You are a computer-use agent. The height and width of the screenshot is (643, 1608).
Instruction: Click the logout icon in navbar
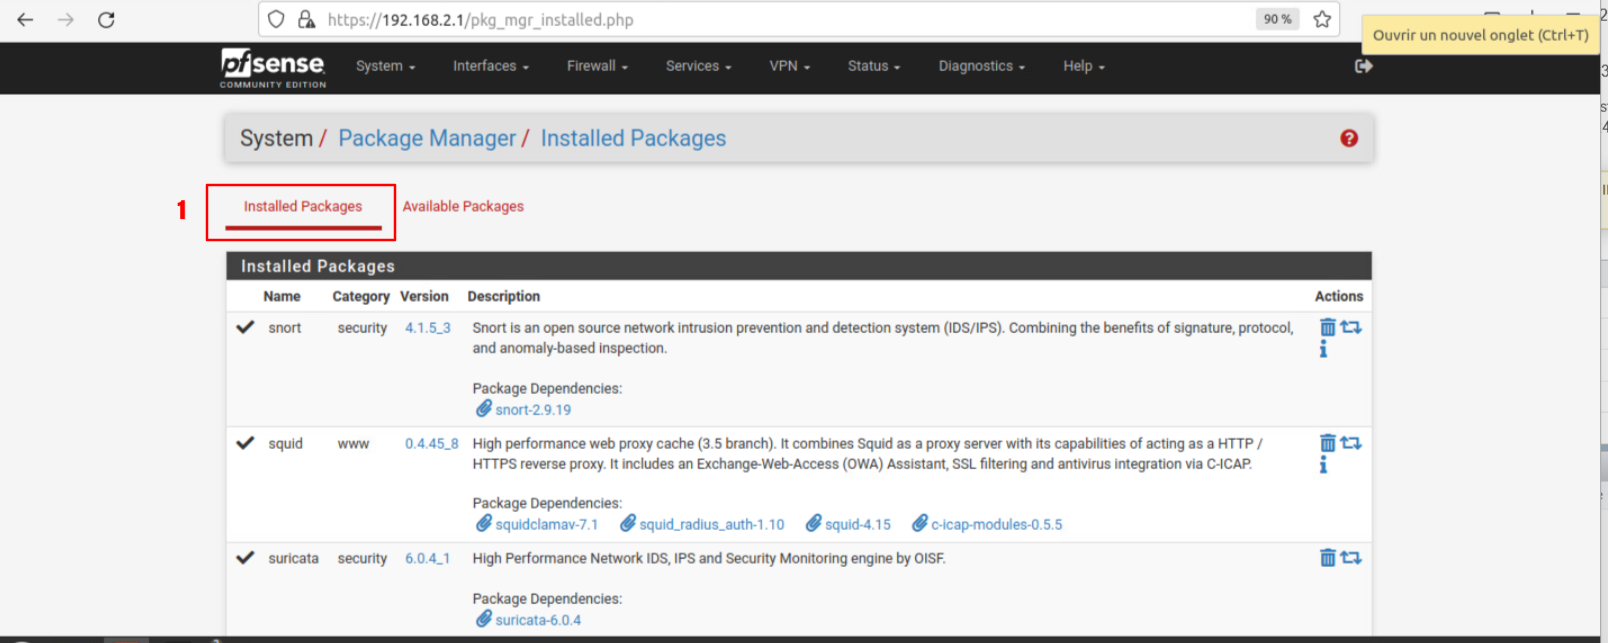[1363, 66]
